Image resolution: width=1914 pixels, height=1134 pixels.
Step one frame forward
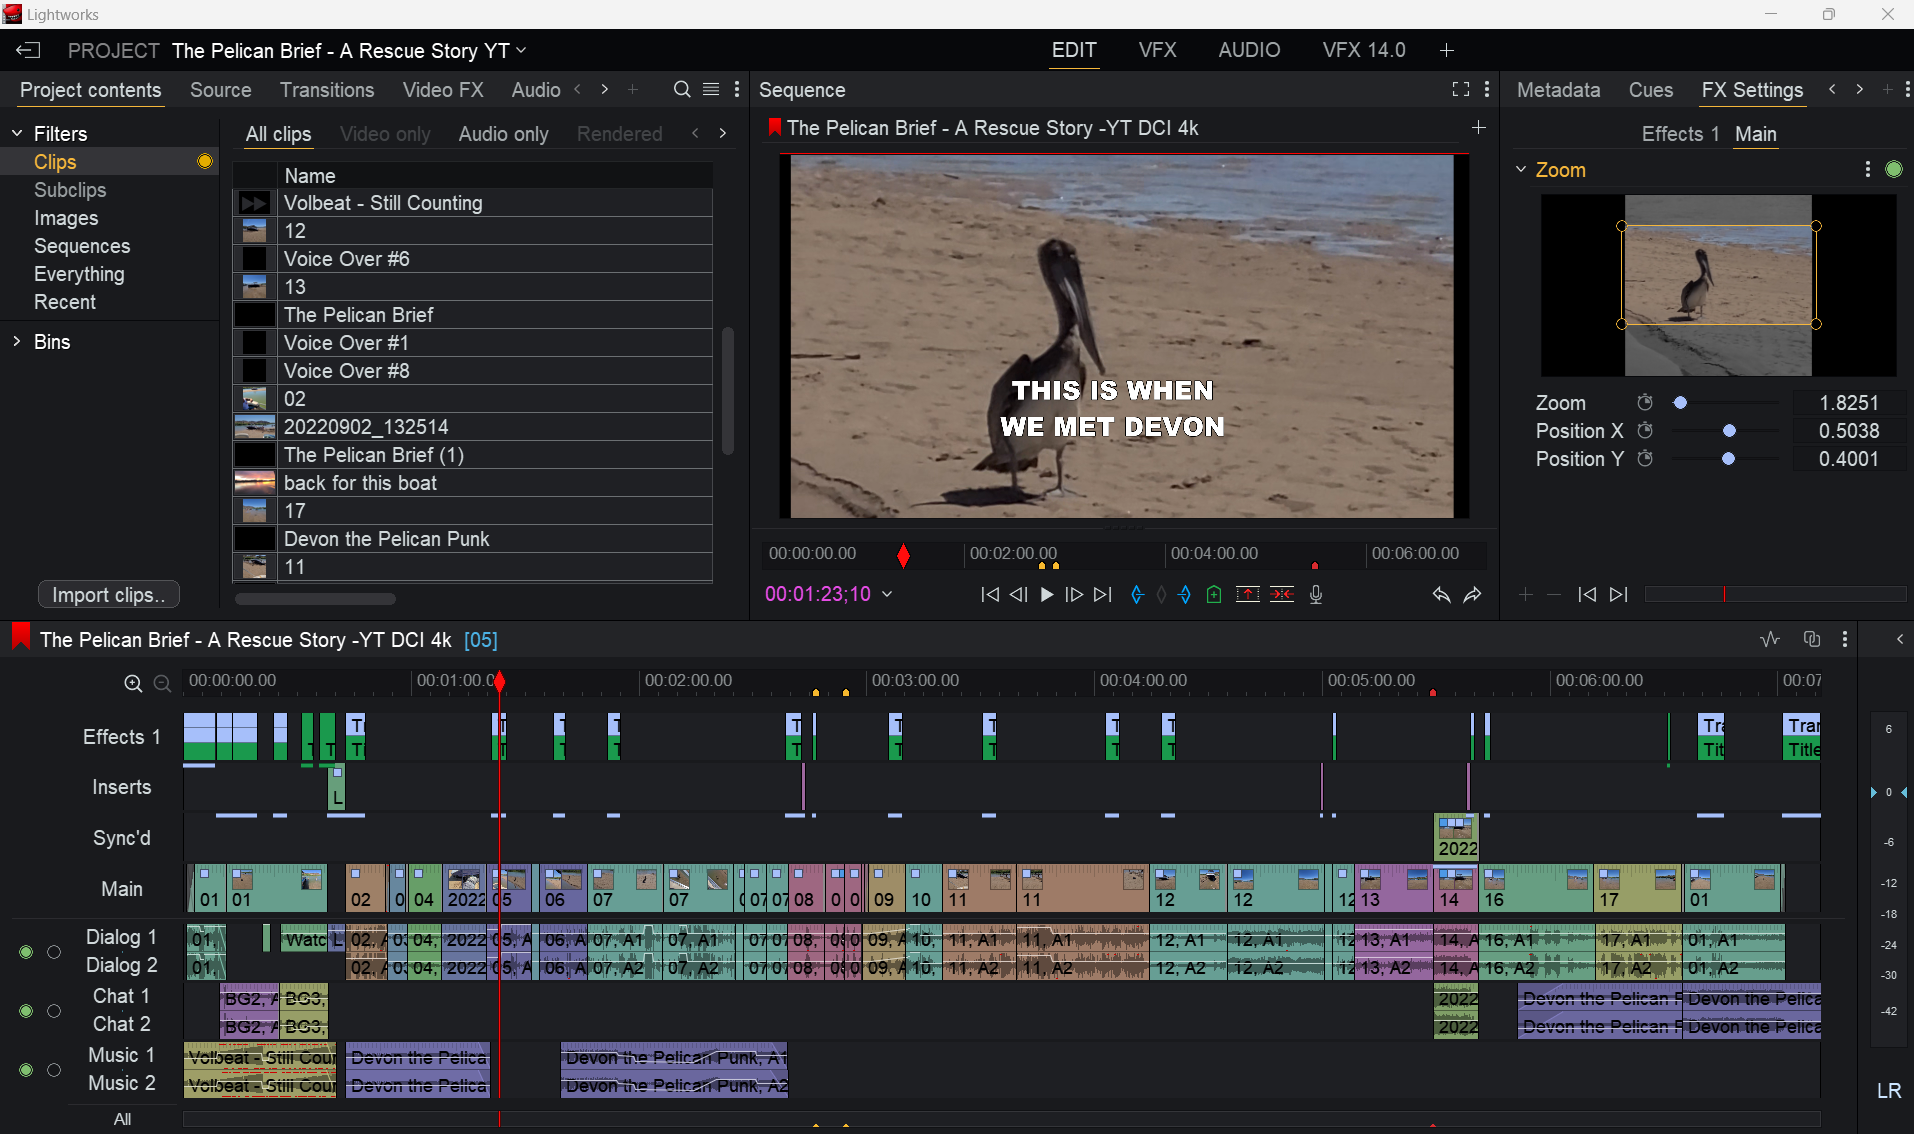point(1074,595)
